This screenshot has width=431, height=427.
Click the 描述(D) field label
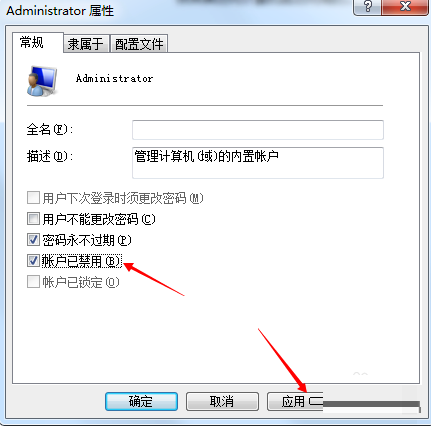pos(50,156)
